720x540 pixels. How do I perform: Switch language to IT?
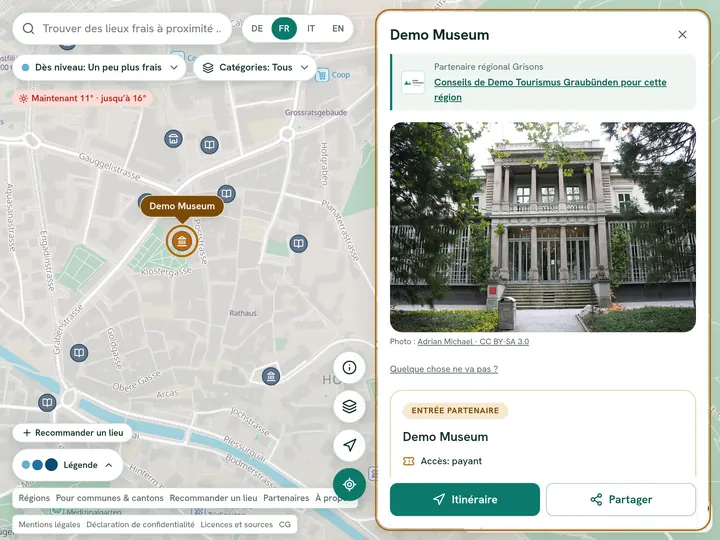click(311, 28)
